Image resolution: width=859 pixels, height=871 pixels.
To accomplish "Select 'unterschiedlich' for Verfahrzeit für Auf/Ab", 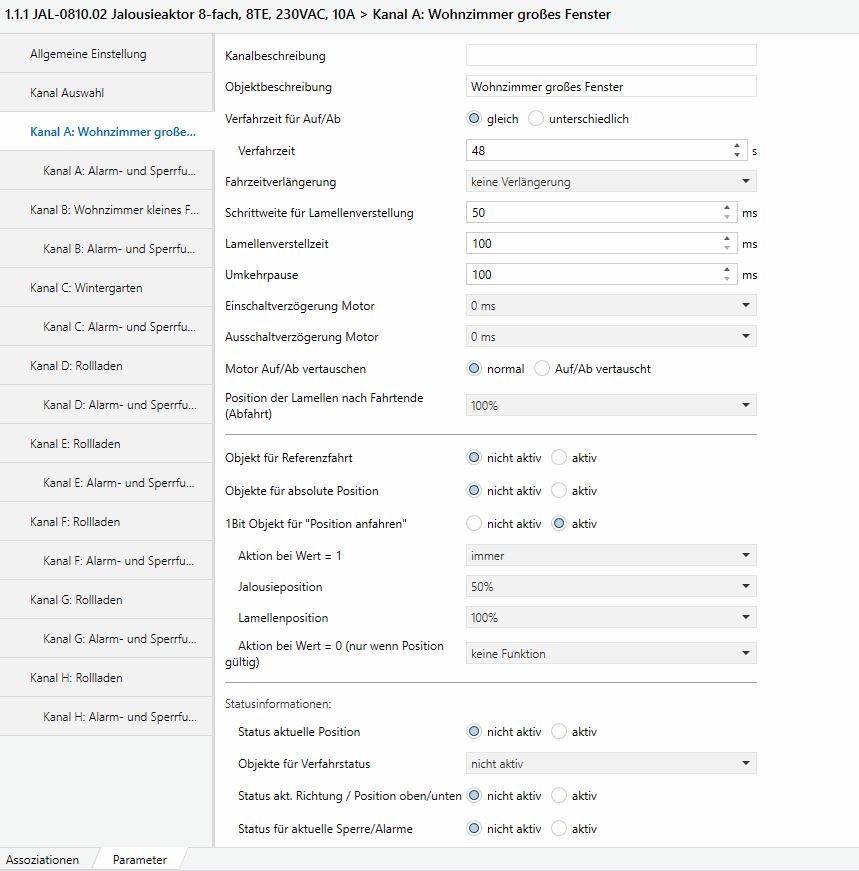I will pos(536,119).
